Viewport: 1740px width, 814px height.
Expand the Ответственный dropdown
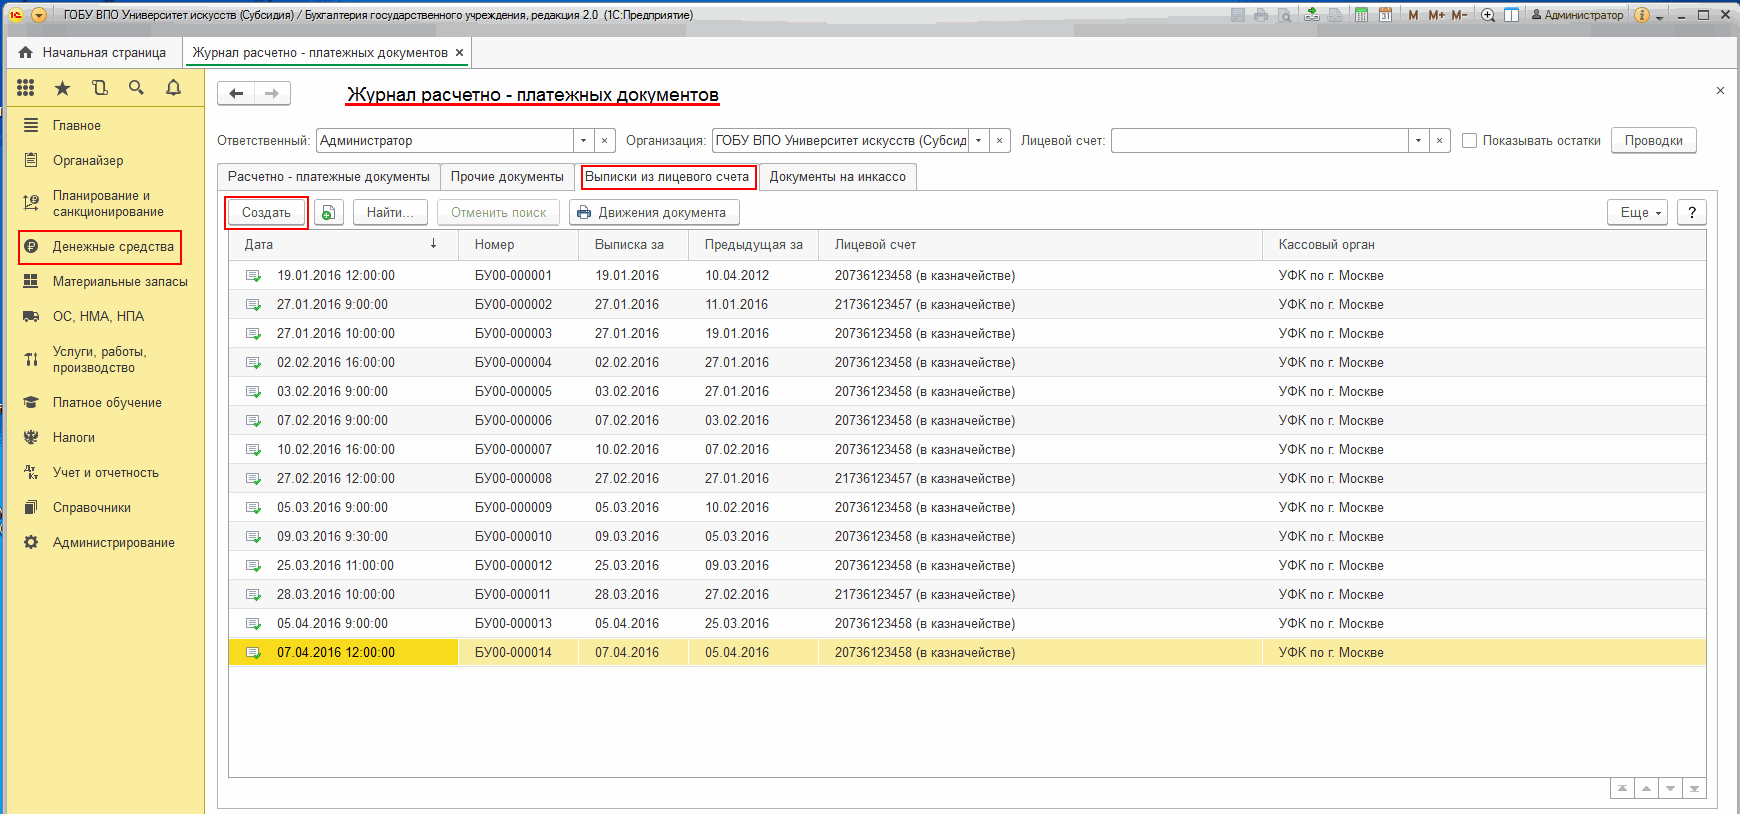pos(583,141)
